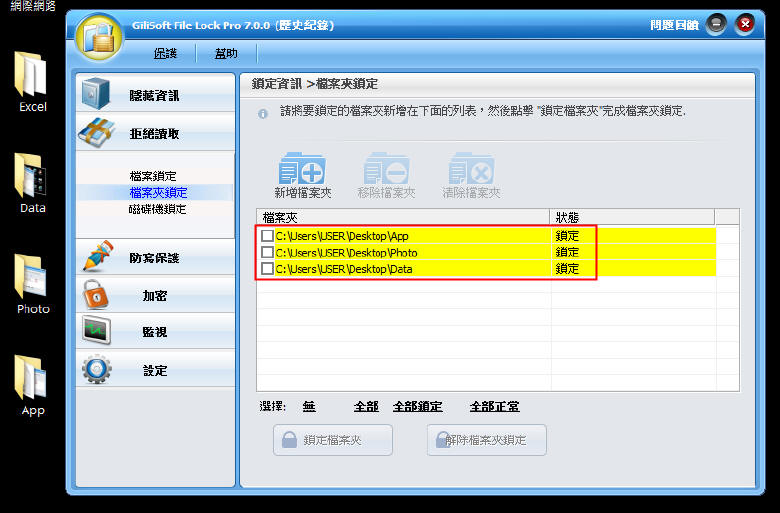This screenshot has height=513, width=780.
Task: Expand the 加密 sidebar section
Action: [x=154, y=296]
